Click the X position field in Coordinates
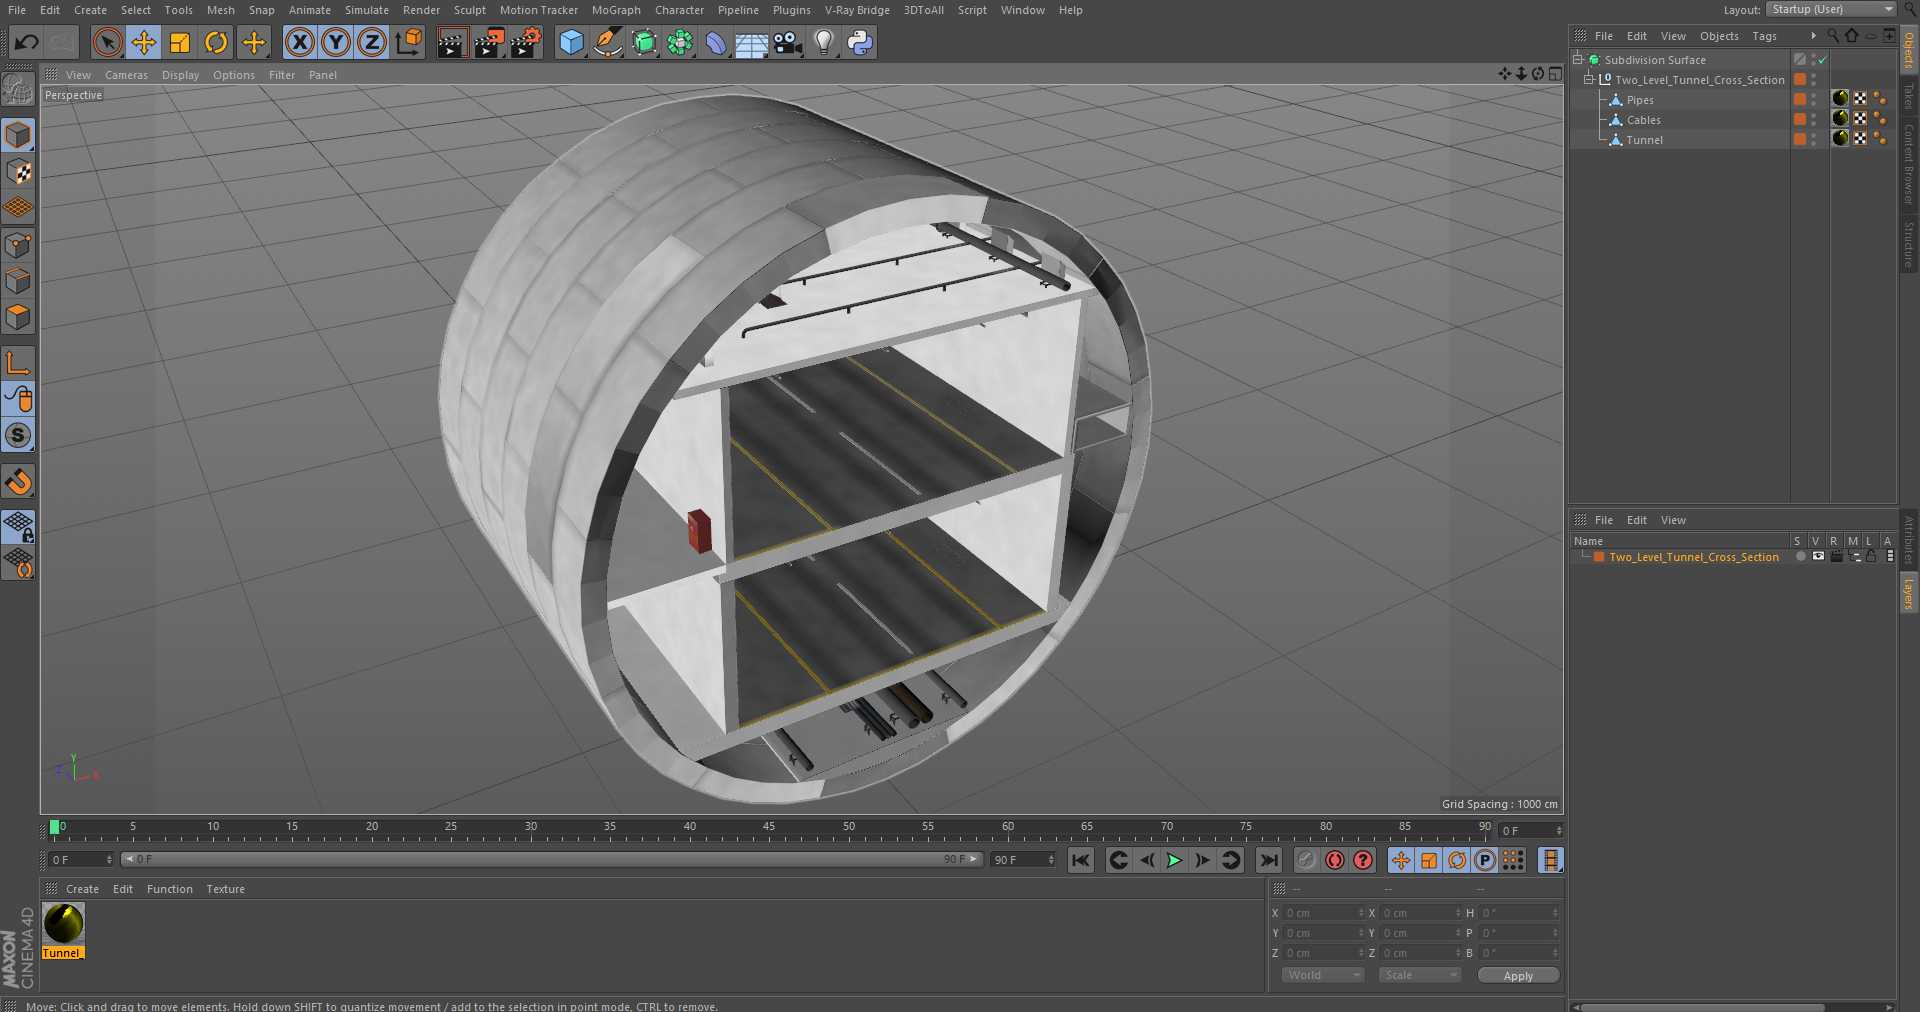 click(1323, 913)
